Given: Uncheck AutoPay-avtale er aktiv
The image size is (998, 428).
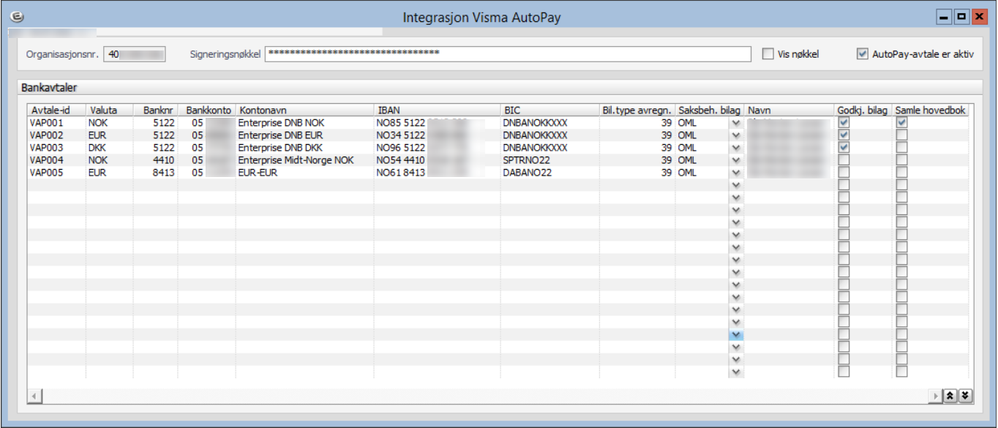Looking at the screenshot, I should 862,54.
